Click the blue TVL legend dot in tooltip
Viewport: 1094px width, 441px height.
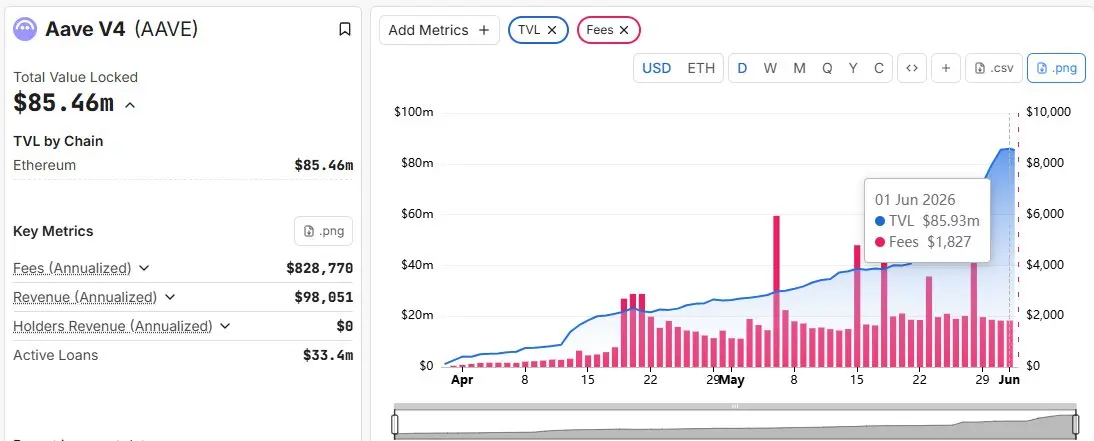click(x=880, y=221)
